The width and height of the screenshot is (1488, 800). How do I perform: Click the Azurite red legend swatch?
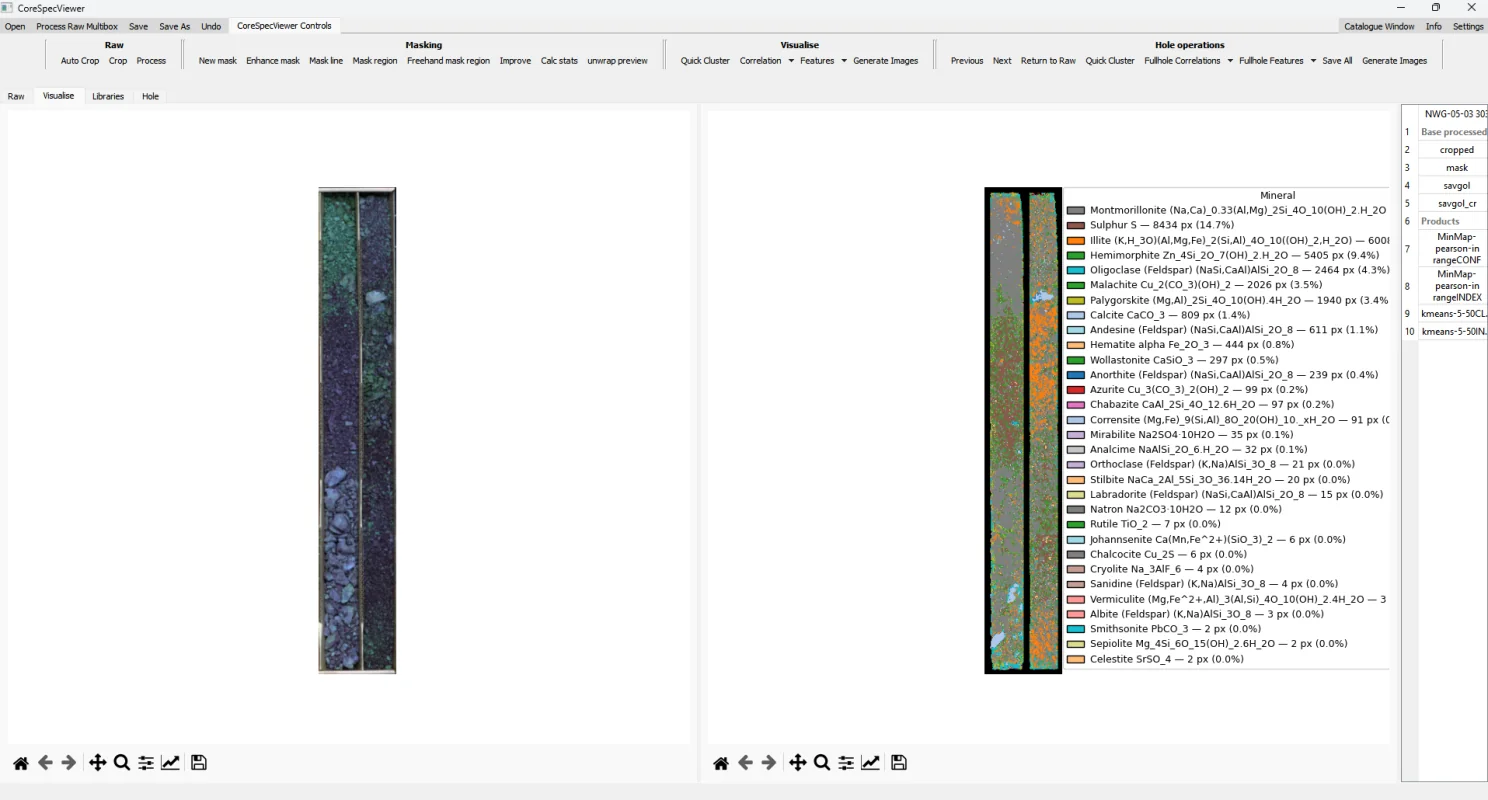pyautogui.click(x=1076, y=390)
